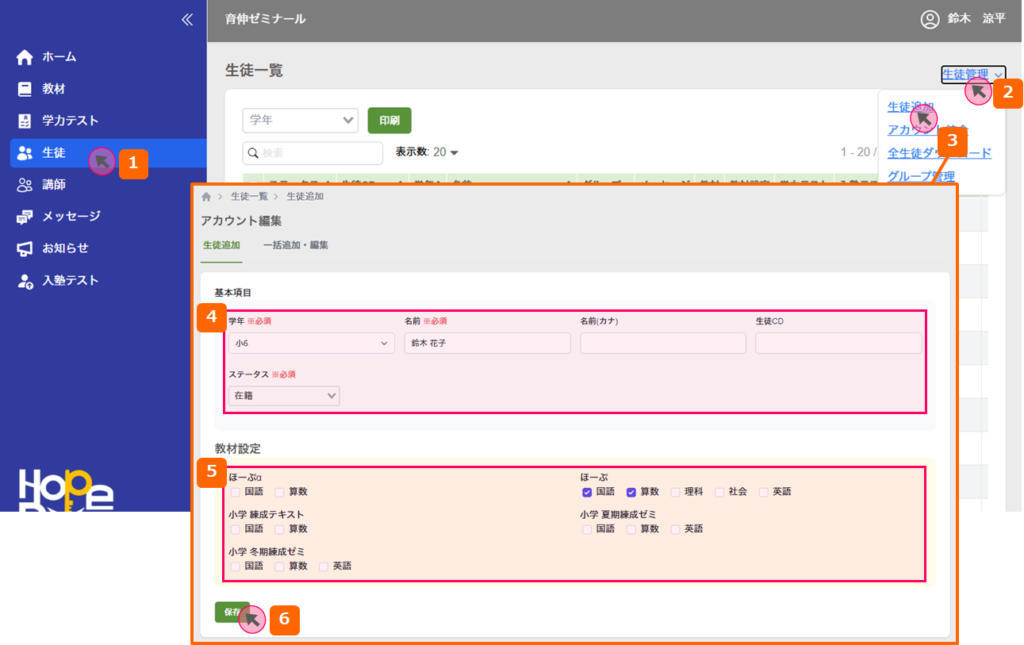The width and height of the screenshot is (1024, 645).
Task: Open the ステータス dropdown showing 在籍
Action: 284,396
